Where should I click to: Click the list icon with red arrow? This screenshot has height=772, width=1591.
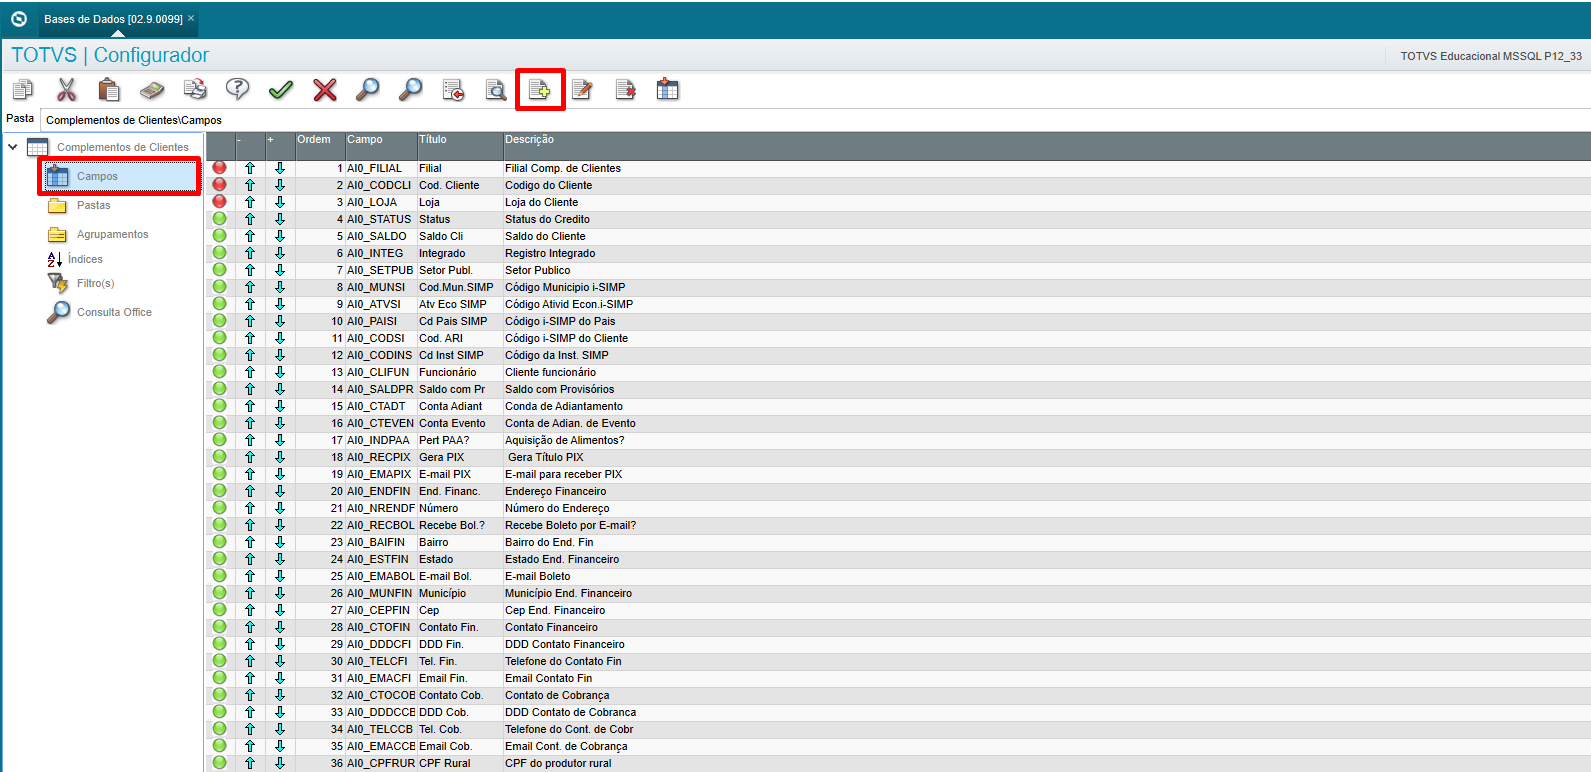(x=453, y=90)
